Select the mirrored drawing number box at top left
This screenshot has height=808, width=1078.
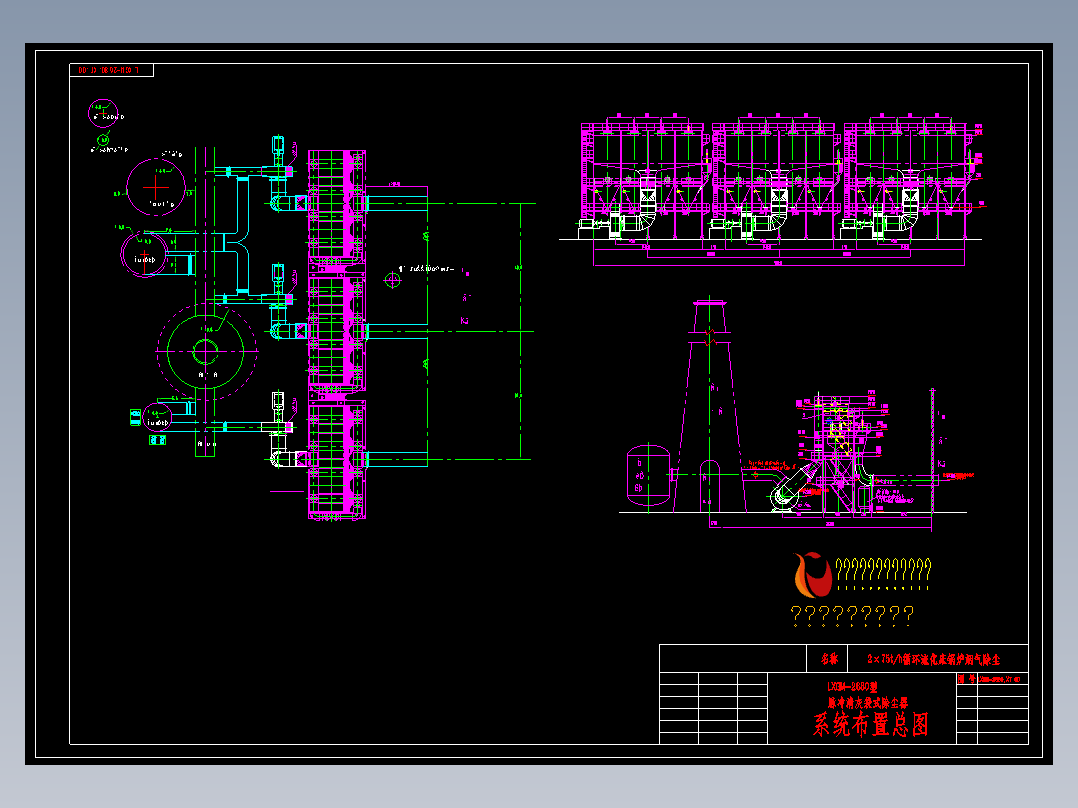pos(111,70)
